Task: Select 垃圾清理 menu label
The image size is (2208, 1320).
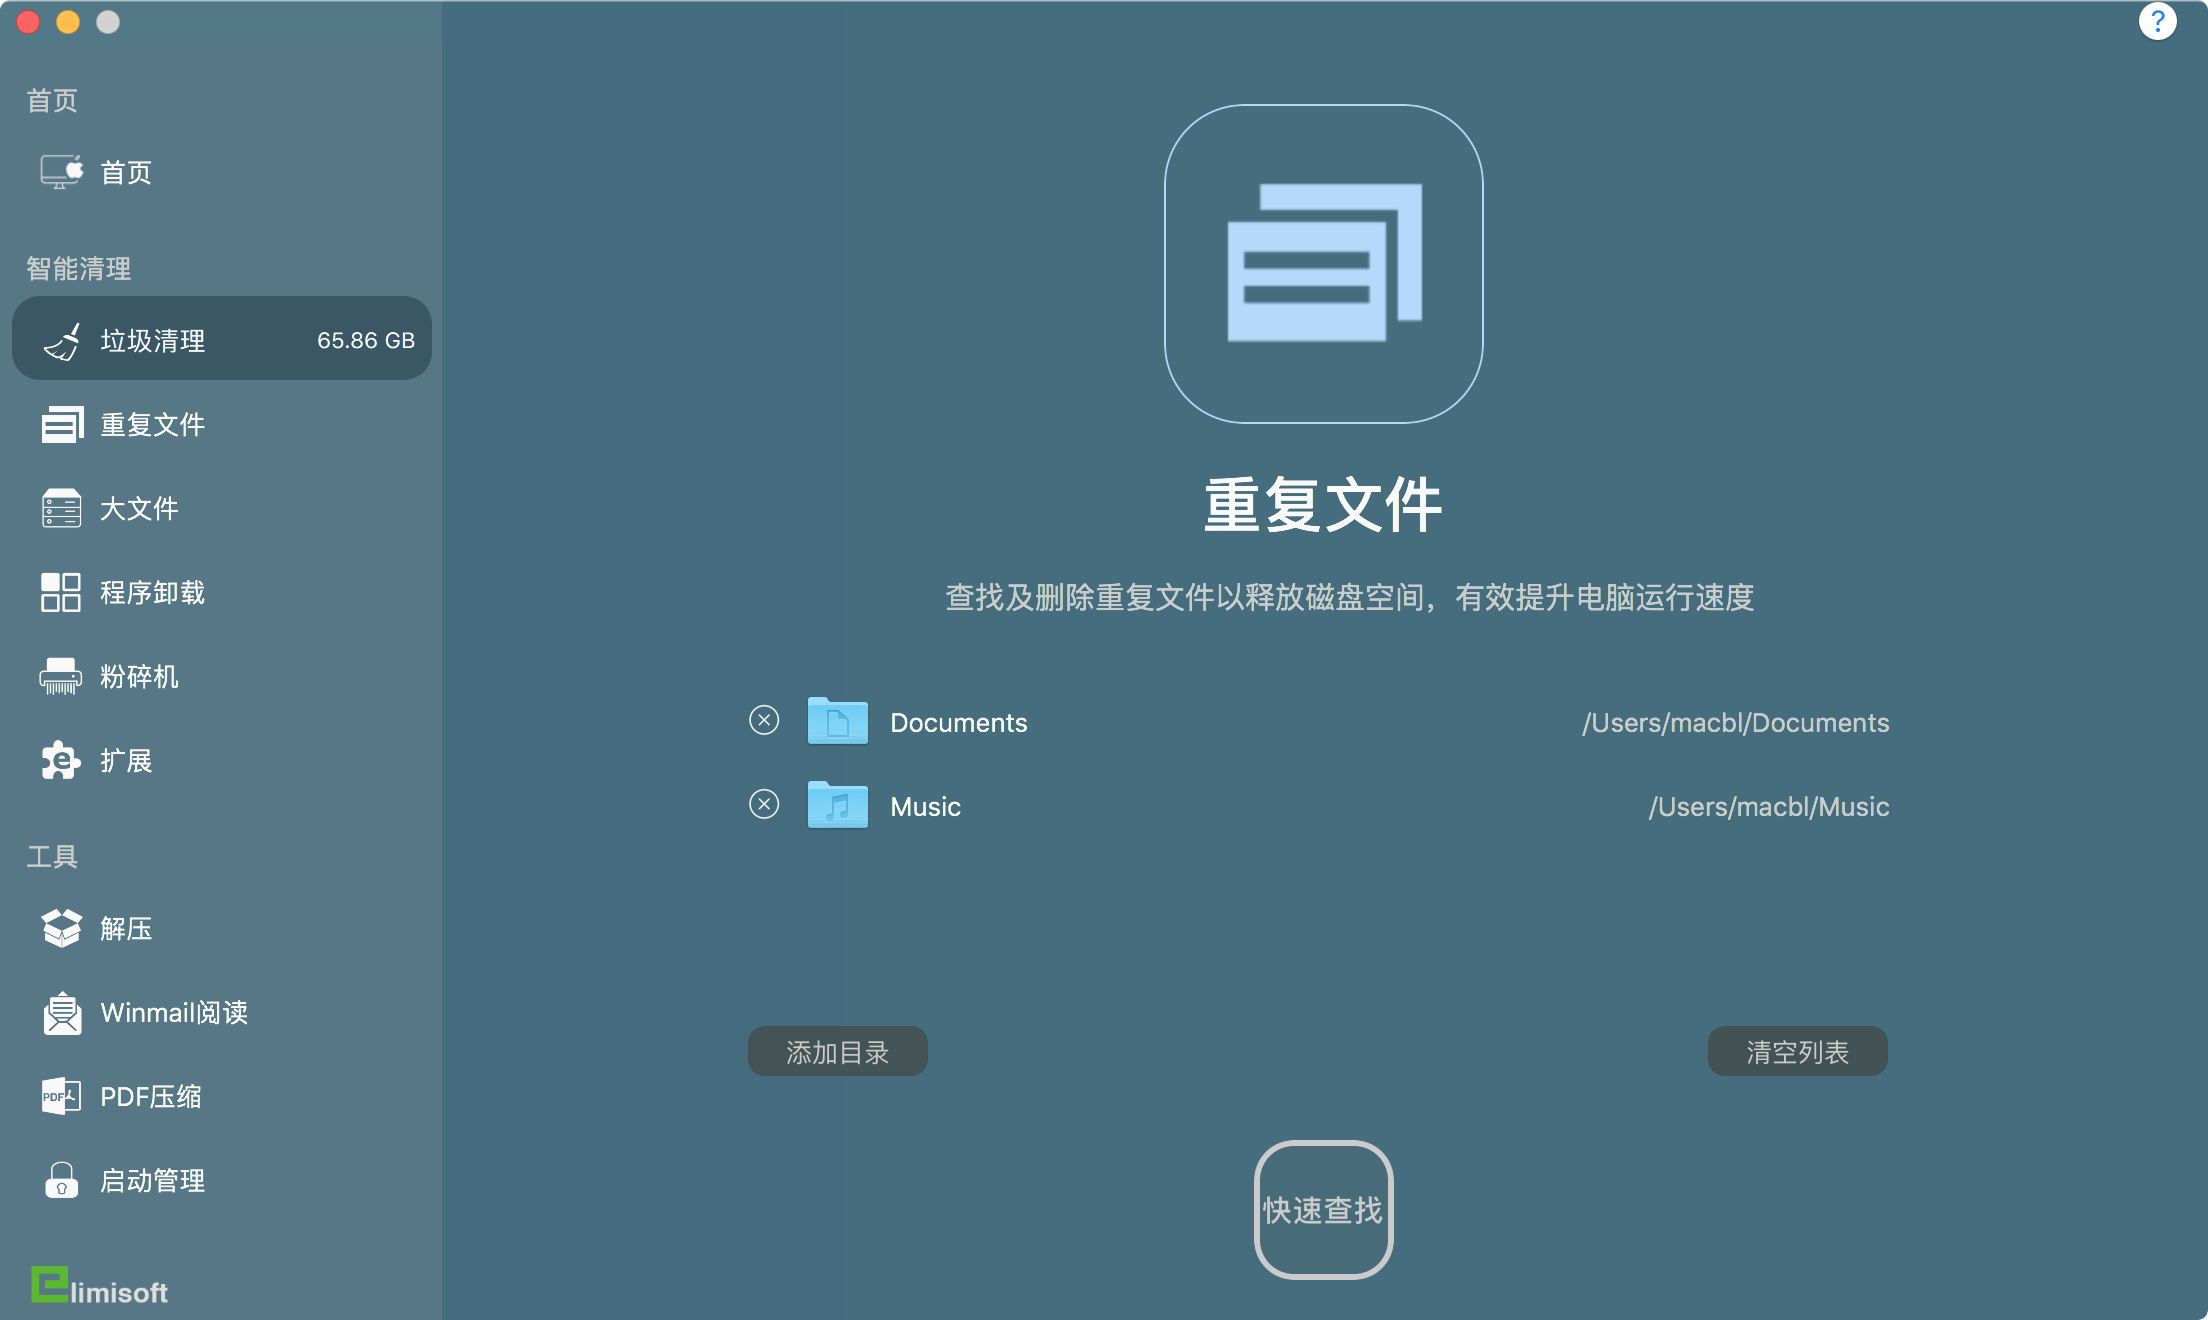Action: click(153, 341)
